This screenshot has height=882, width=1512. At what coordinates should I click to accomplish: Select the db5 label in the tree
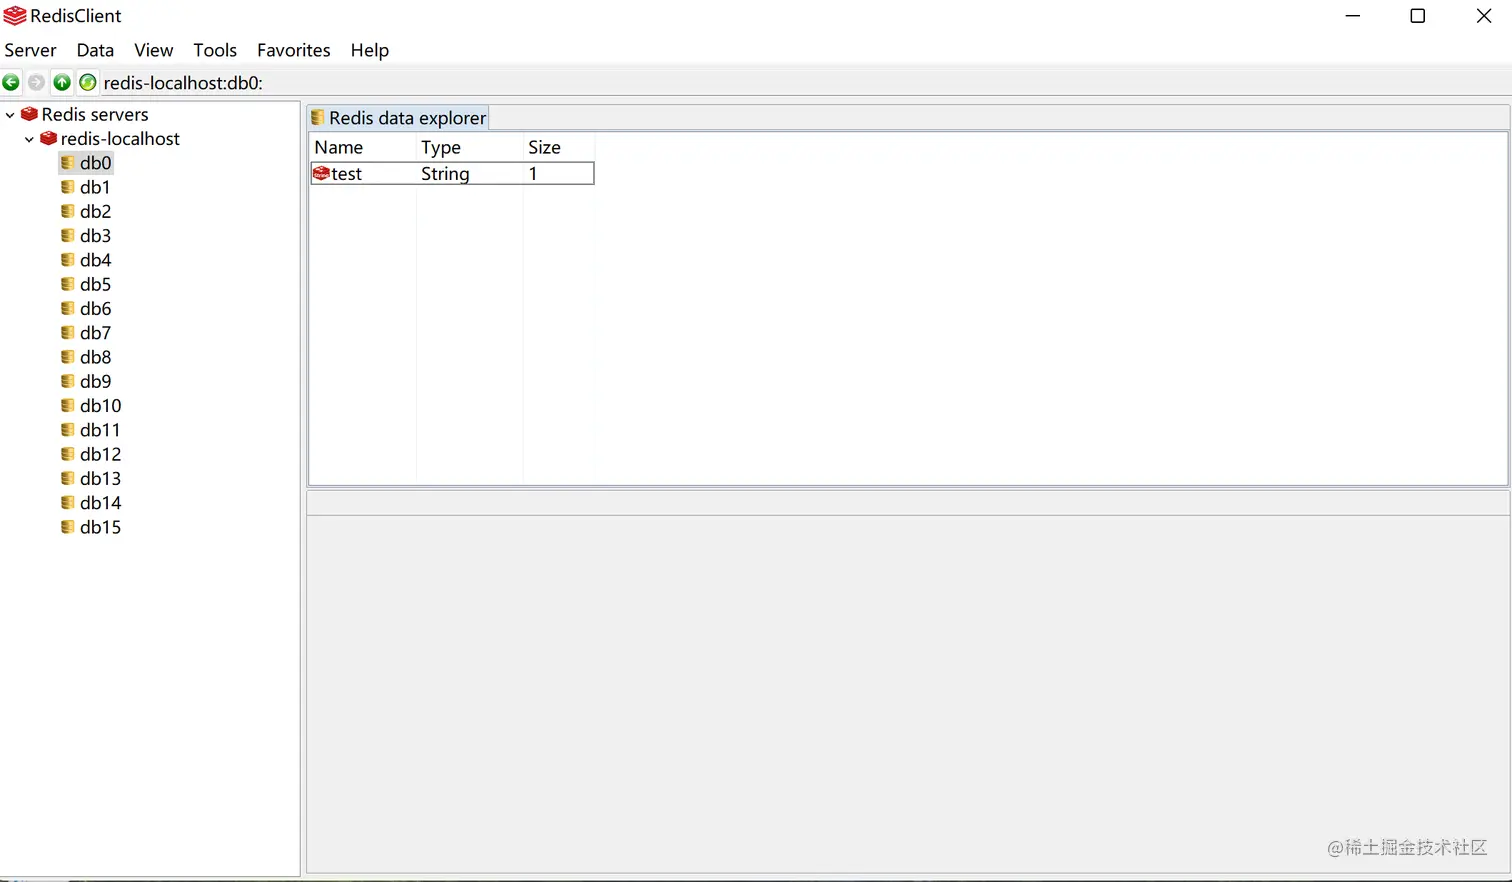point(95,284)
